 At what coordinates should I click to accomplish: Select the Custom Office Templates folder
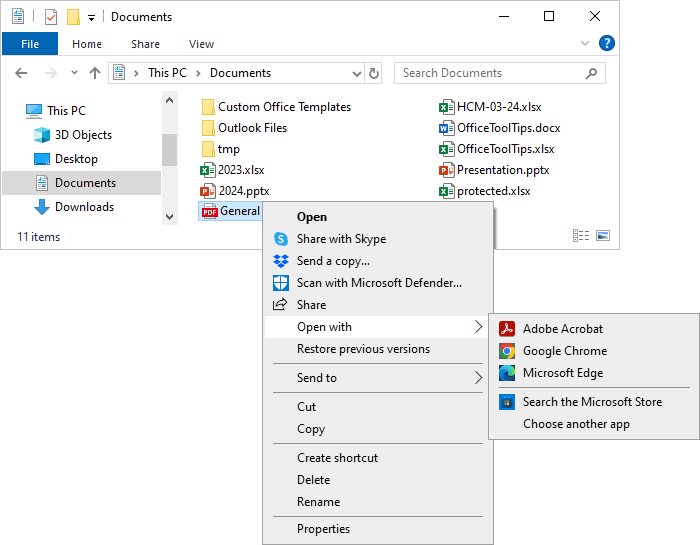276,107
